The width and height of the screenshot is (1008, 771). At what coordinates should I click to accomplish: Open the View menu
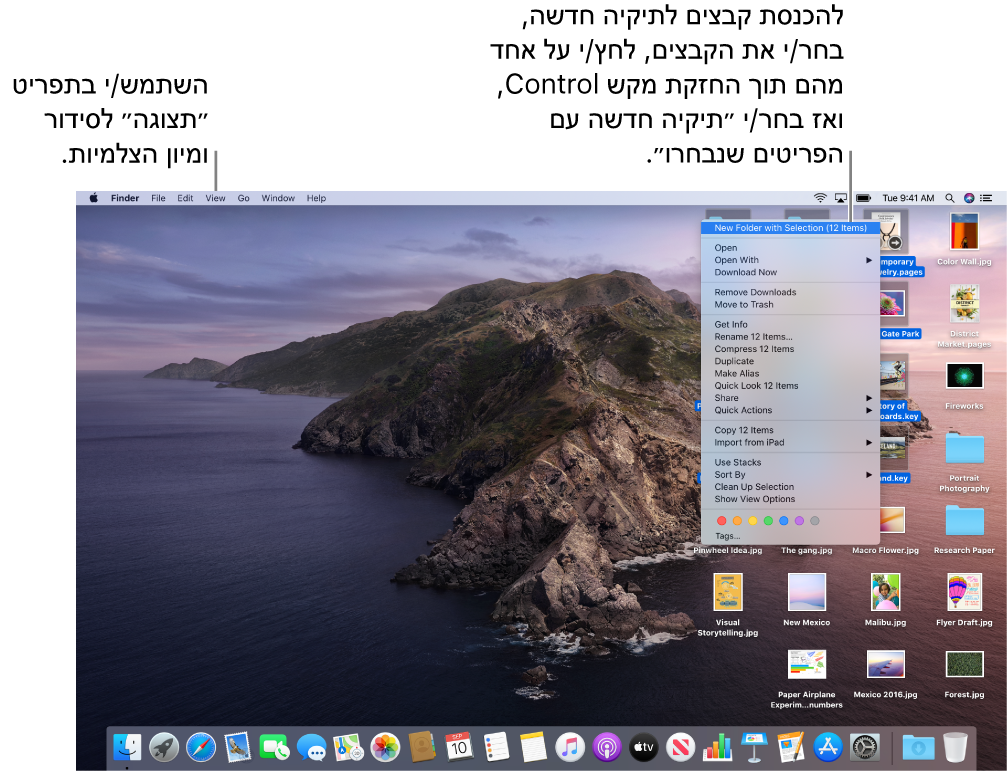click(215, 198)
